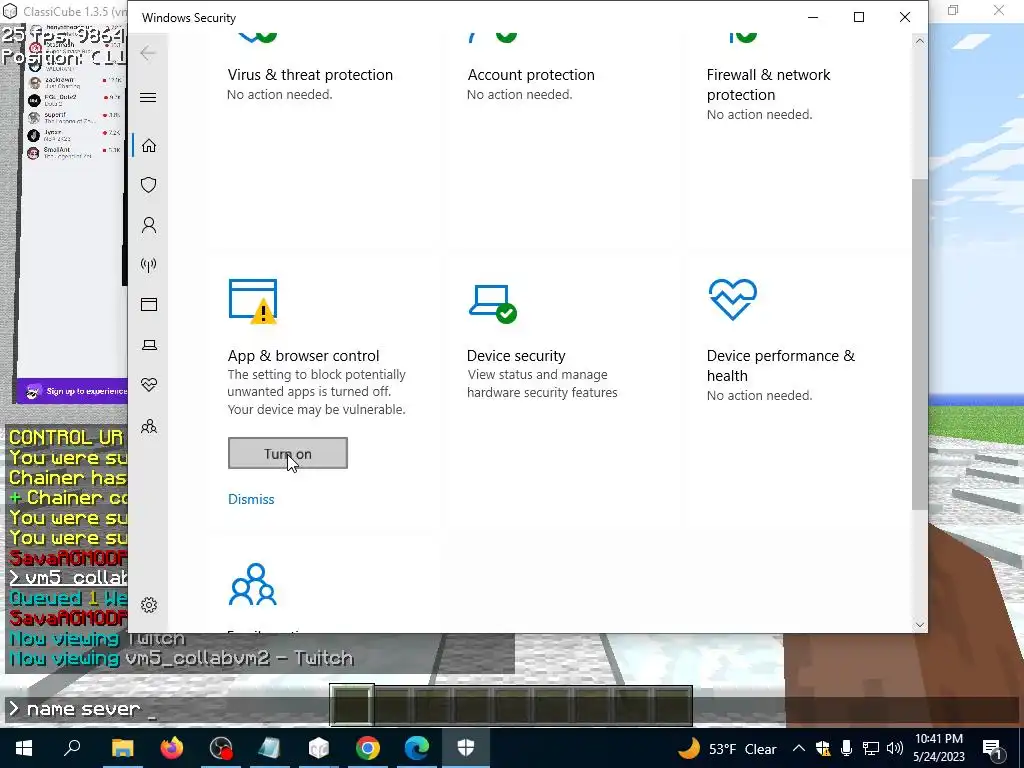Open File Explorer from the taskbar
This screenshot has height=768, width=1024.
pos(122,748)
